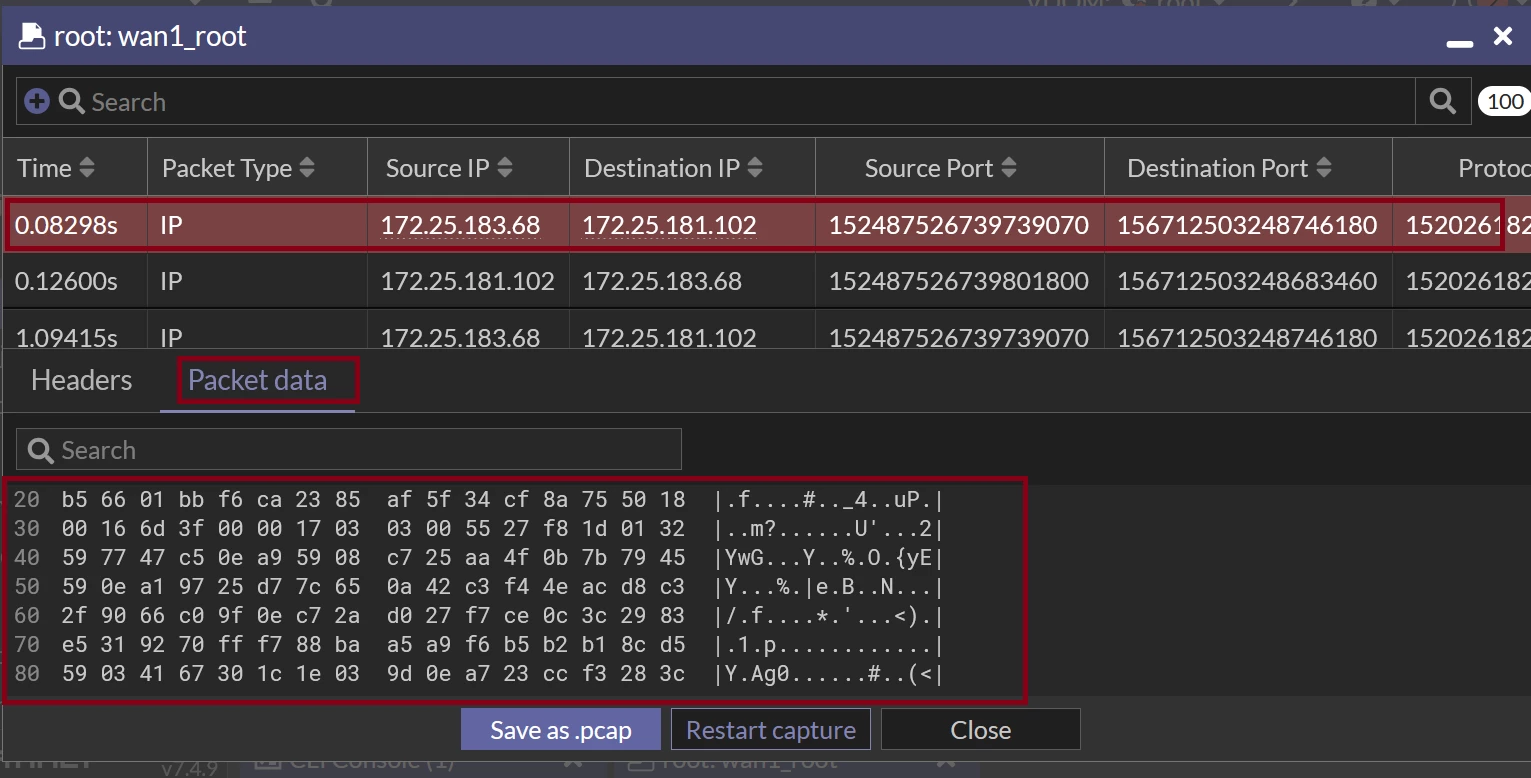Click hex line at offset 40
This screenshot has height=778, width=1531.
(x=479, y=558)
